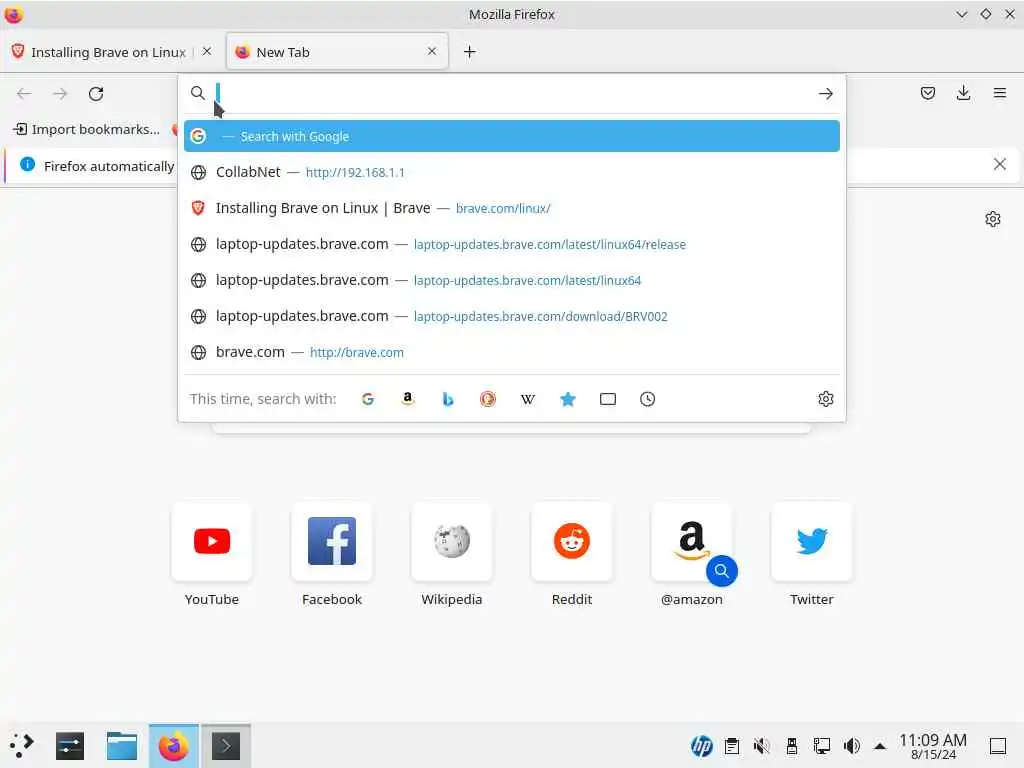Search history using the clock icon
The height and width of the screenshot is (768, 1024).
(x=647, y=399)
